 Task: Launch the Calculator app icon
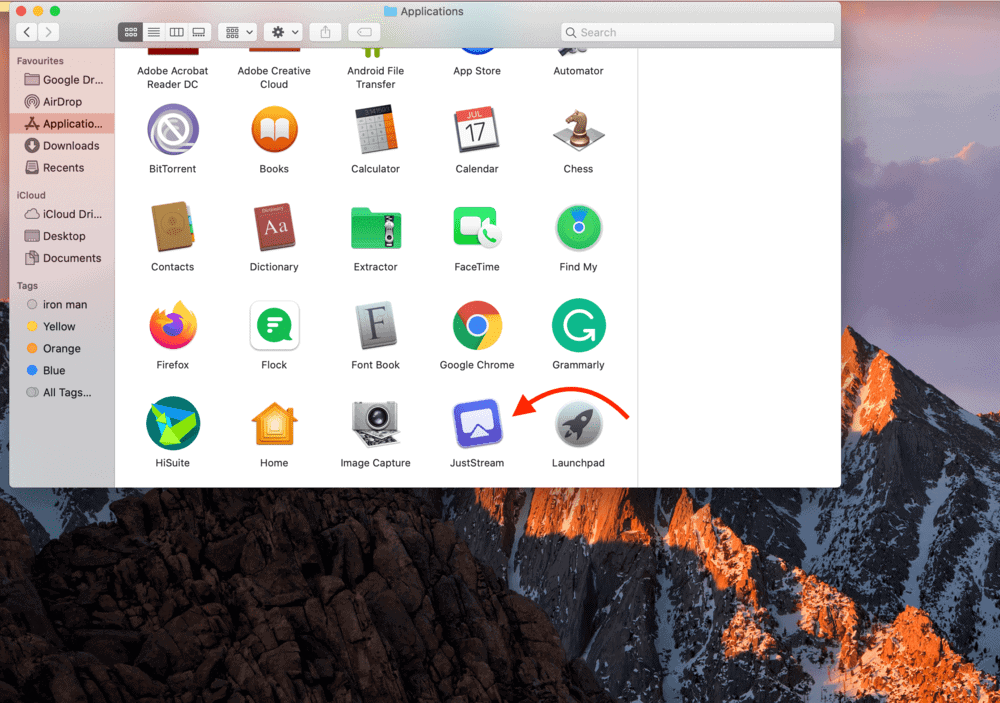point(376,130)
